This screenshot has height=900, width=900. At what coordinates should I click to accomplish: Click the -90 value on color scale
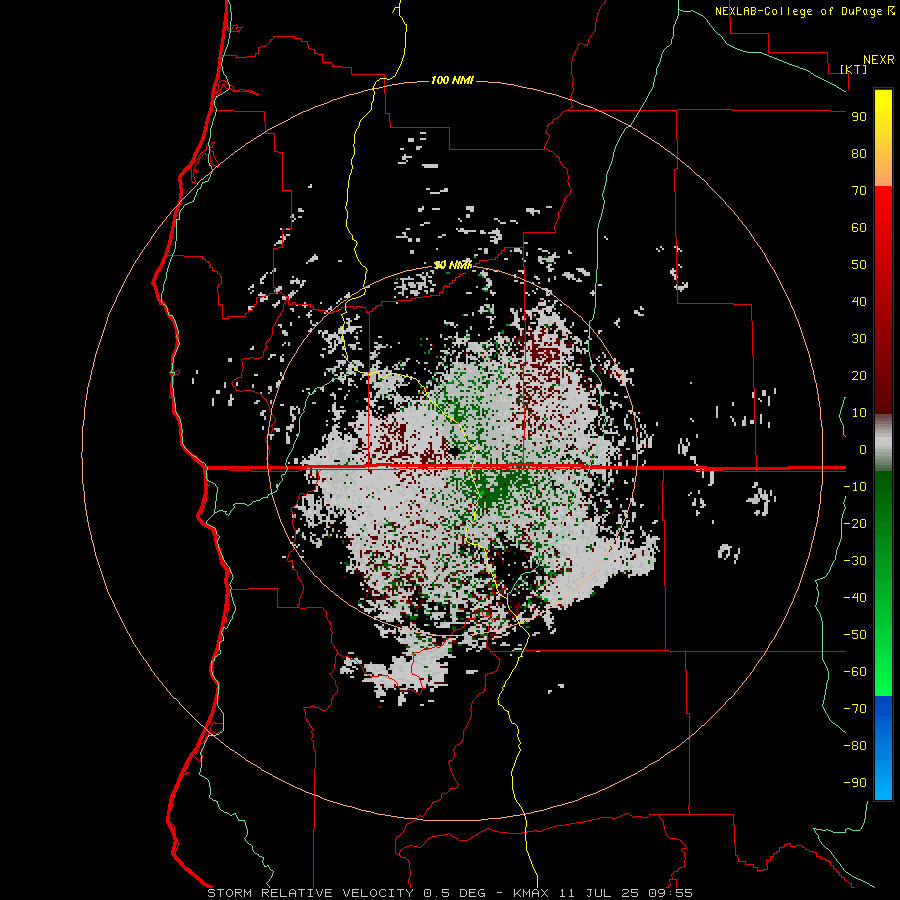point(855,783)
